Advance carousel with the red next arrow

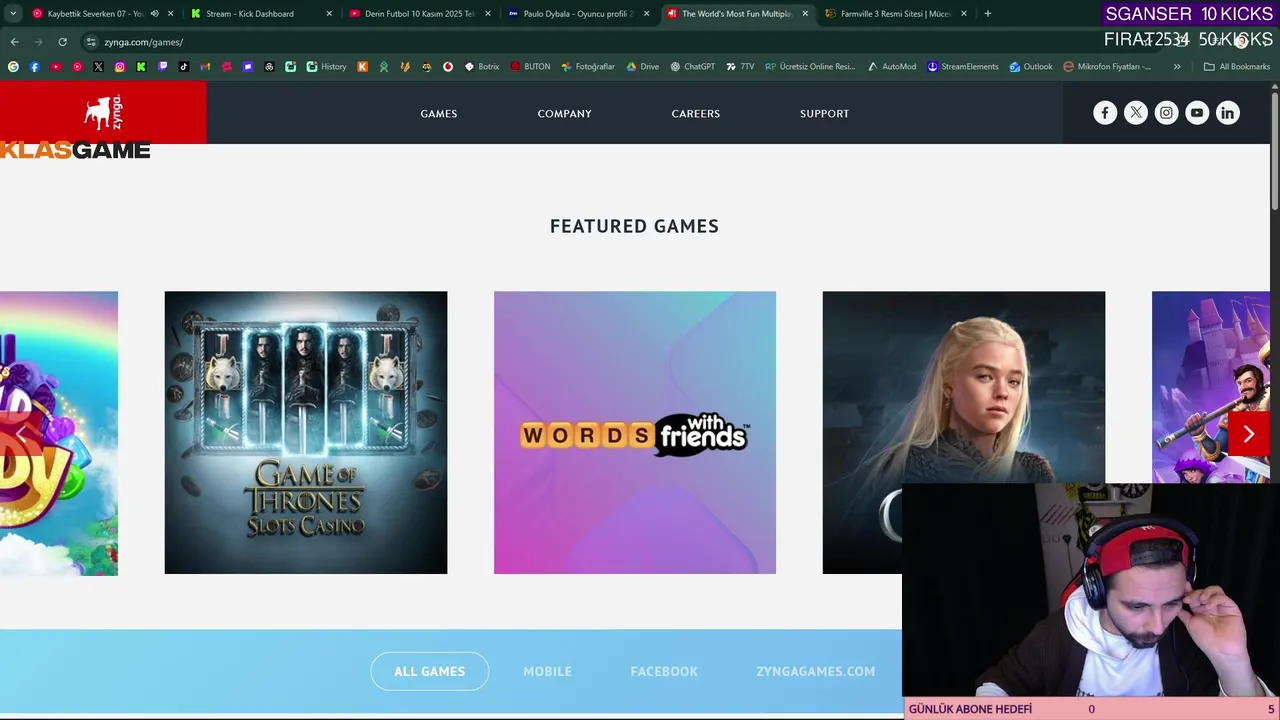point(1248,434)
